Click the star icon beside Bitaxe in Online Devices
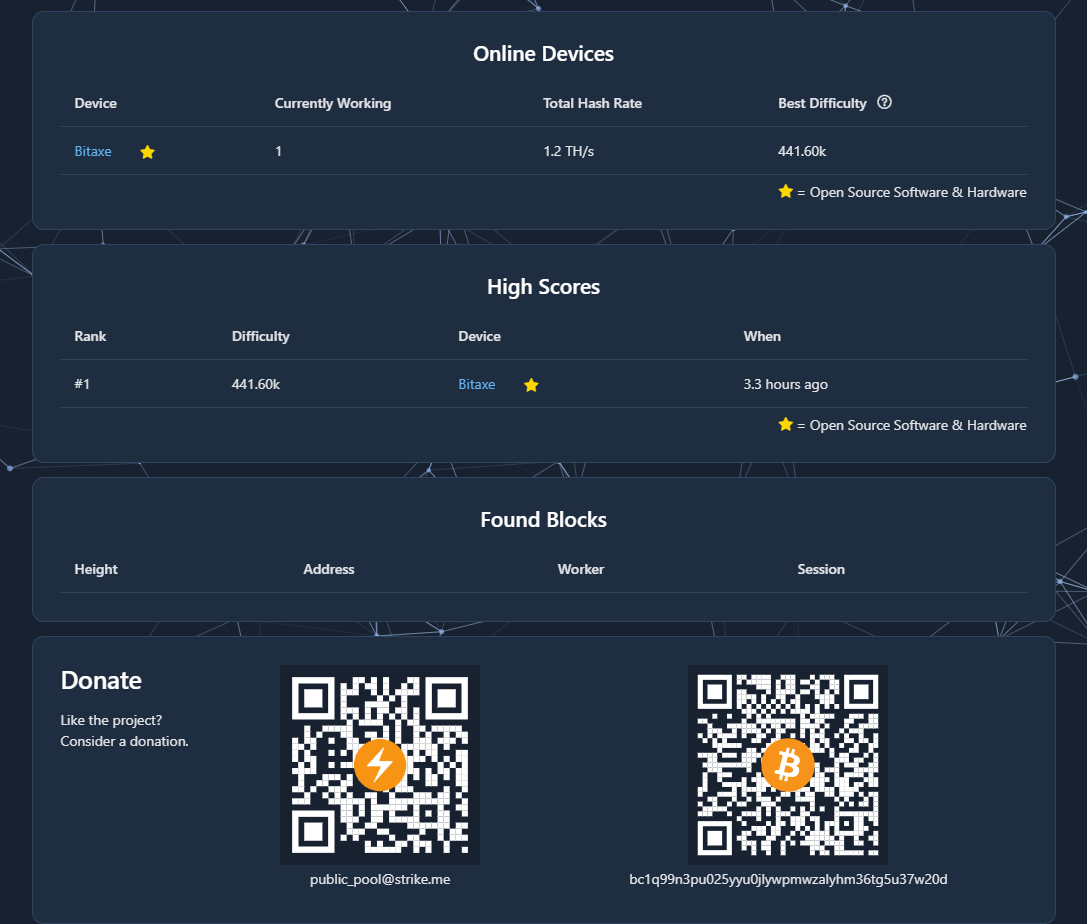 coord(147,152)
